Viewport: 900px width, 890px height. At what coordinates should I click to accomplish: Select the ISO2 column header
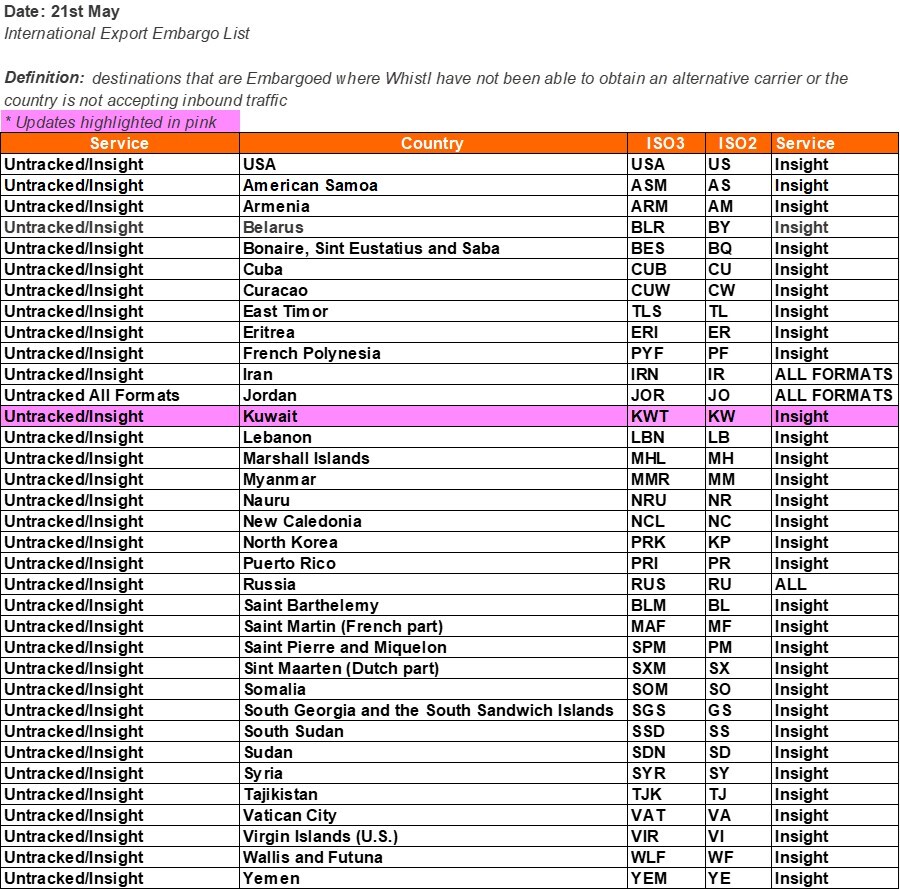tap(738, 143)
